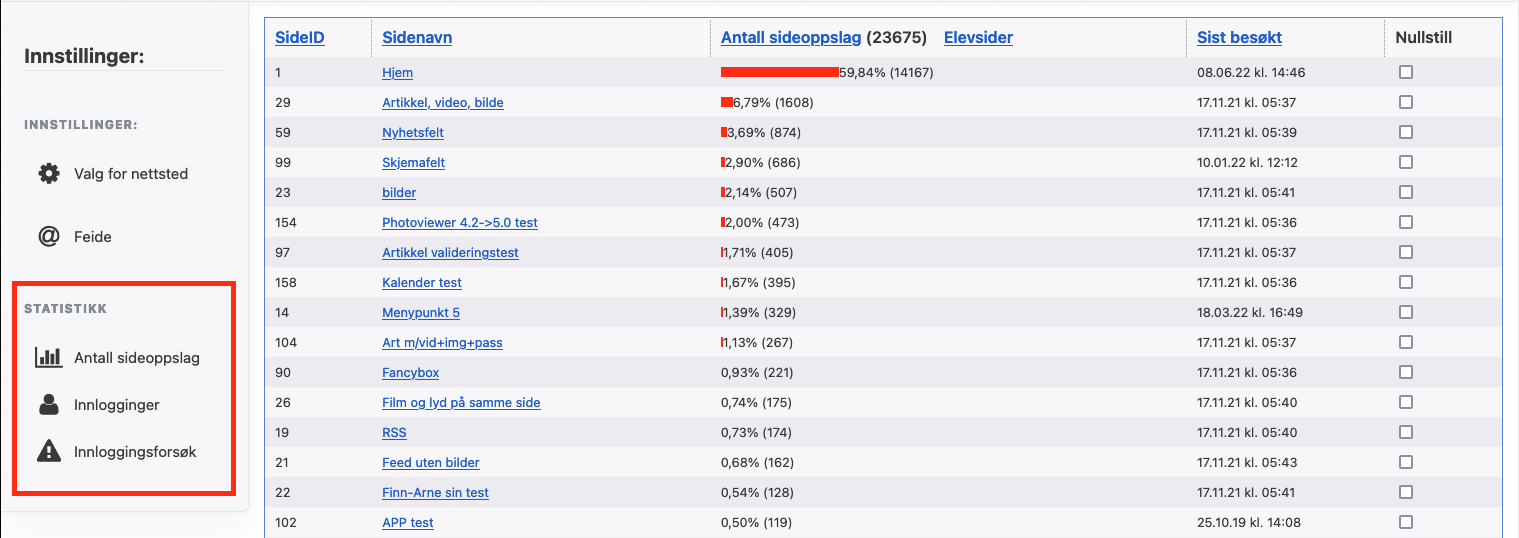Sort by the Sidenavn column header
The image size is (1519, 538).
click(417, 38)
